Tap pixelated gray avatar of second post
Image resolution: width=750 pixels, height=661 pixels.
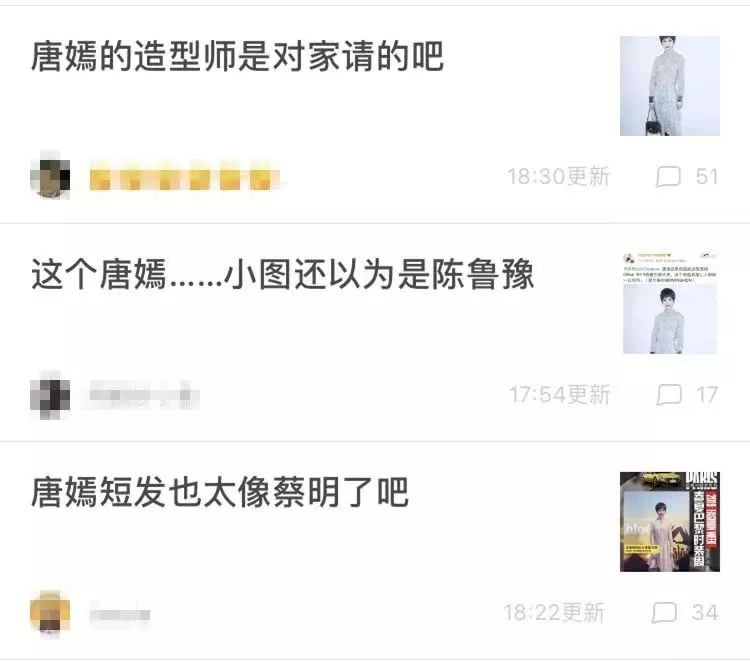click(x=50, y=396)
